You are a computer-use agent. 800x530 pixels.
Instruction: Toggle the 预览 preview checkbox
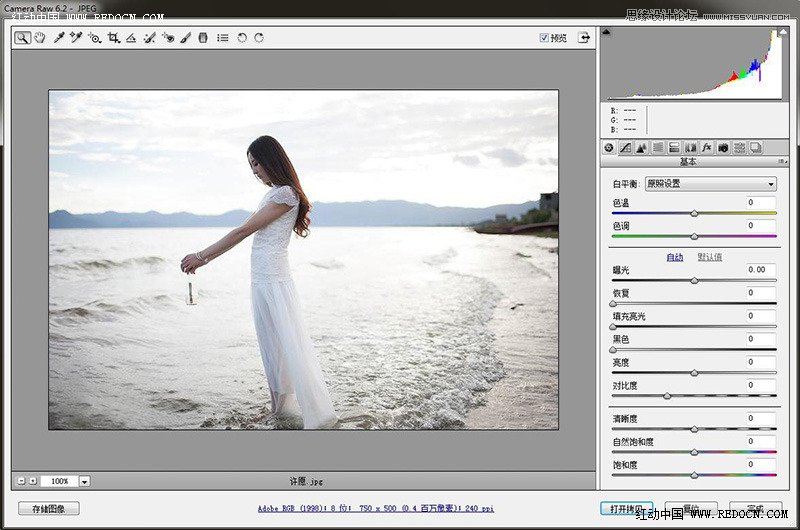point(544,38)
